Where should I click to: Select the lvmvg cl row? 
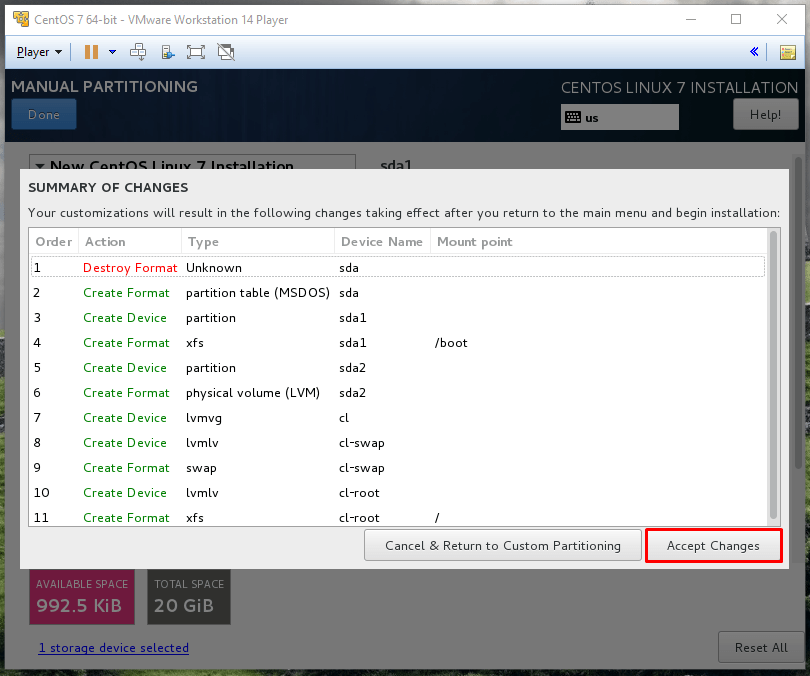(x=398, y=418)
